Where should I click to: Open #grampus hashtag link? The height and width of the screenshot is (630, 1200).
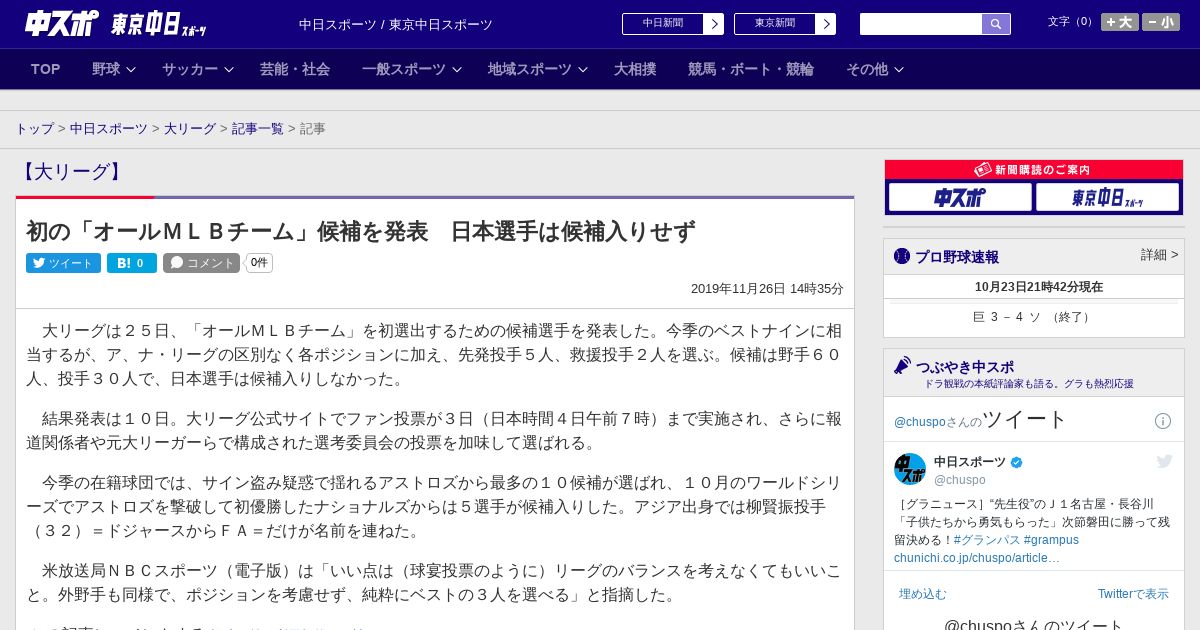[1051, 540]
